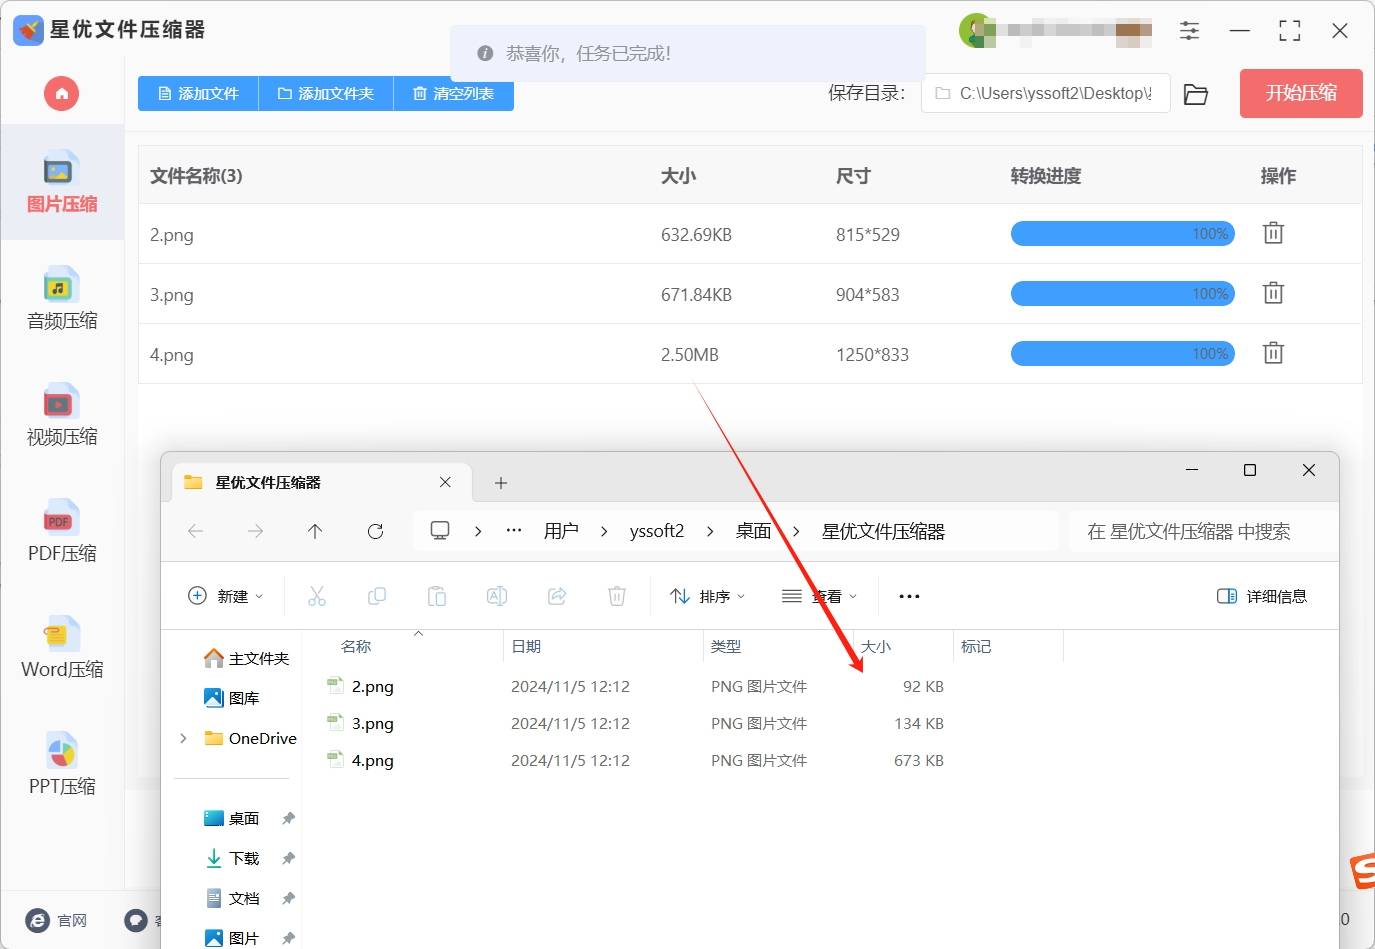Open 音频压缩 audio compression module
This screenshot has height=949, width=1375.
[x=62, y=299]
